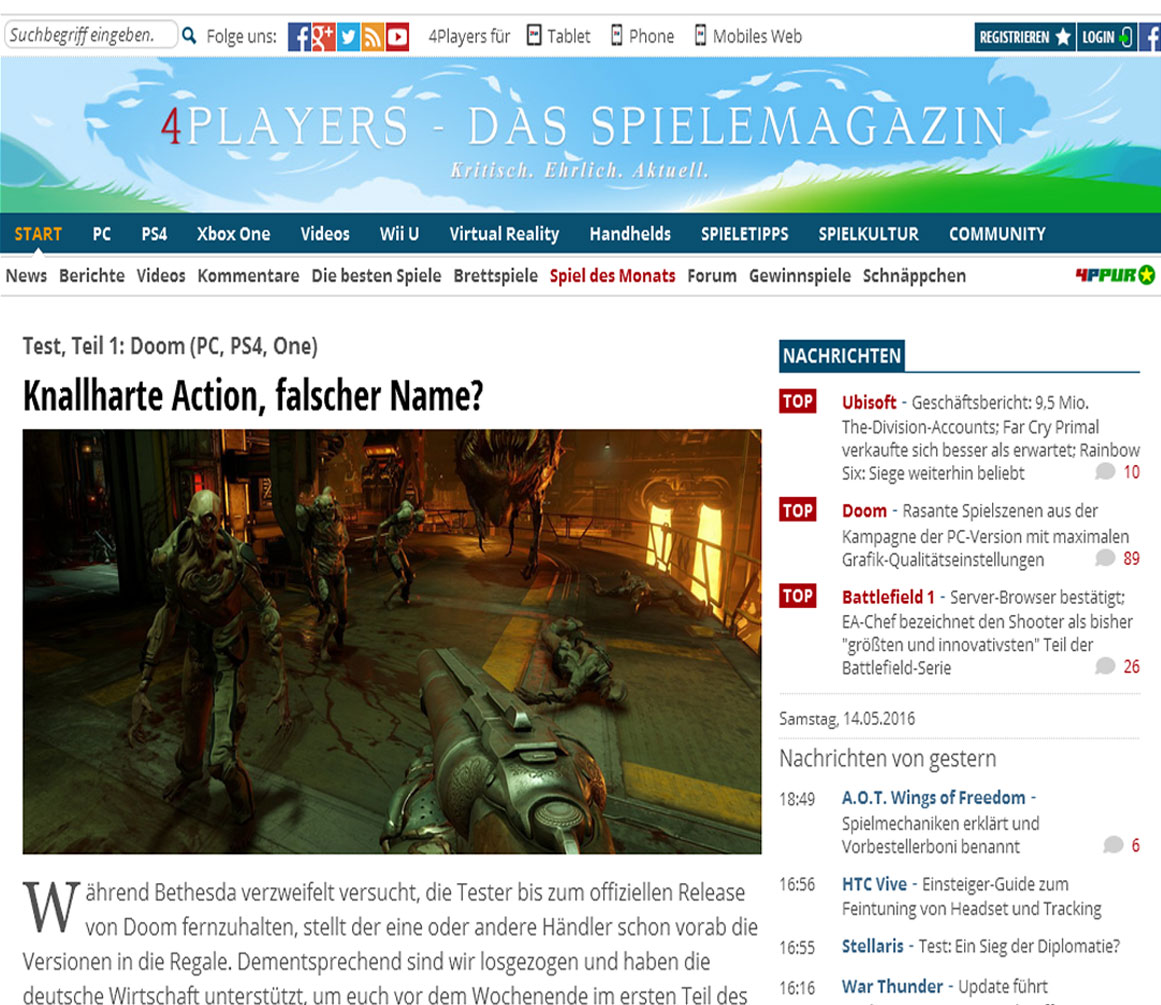This screenshot has width=1161, height=1005.
Task: Open the Ubisoft Geschäftsbericht news link
Action: 990,438
